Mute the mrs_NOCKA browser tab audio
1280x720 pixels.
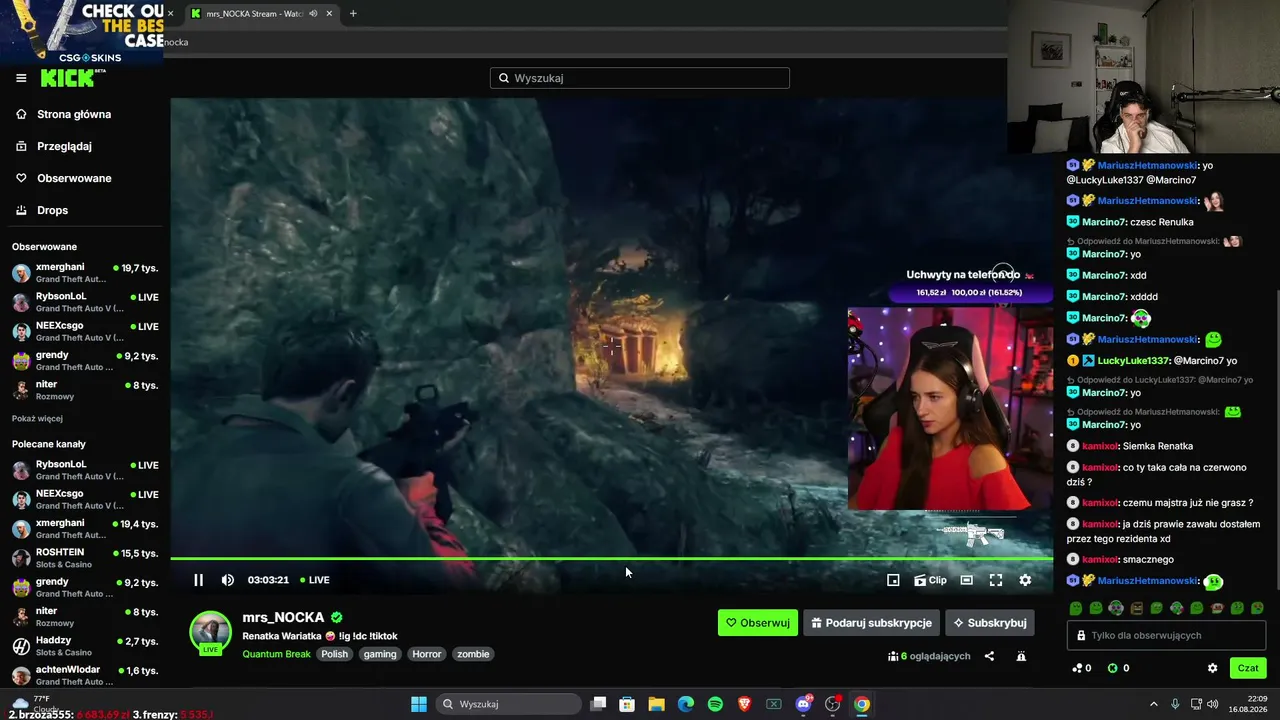(313, 14)
